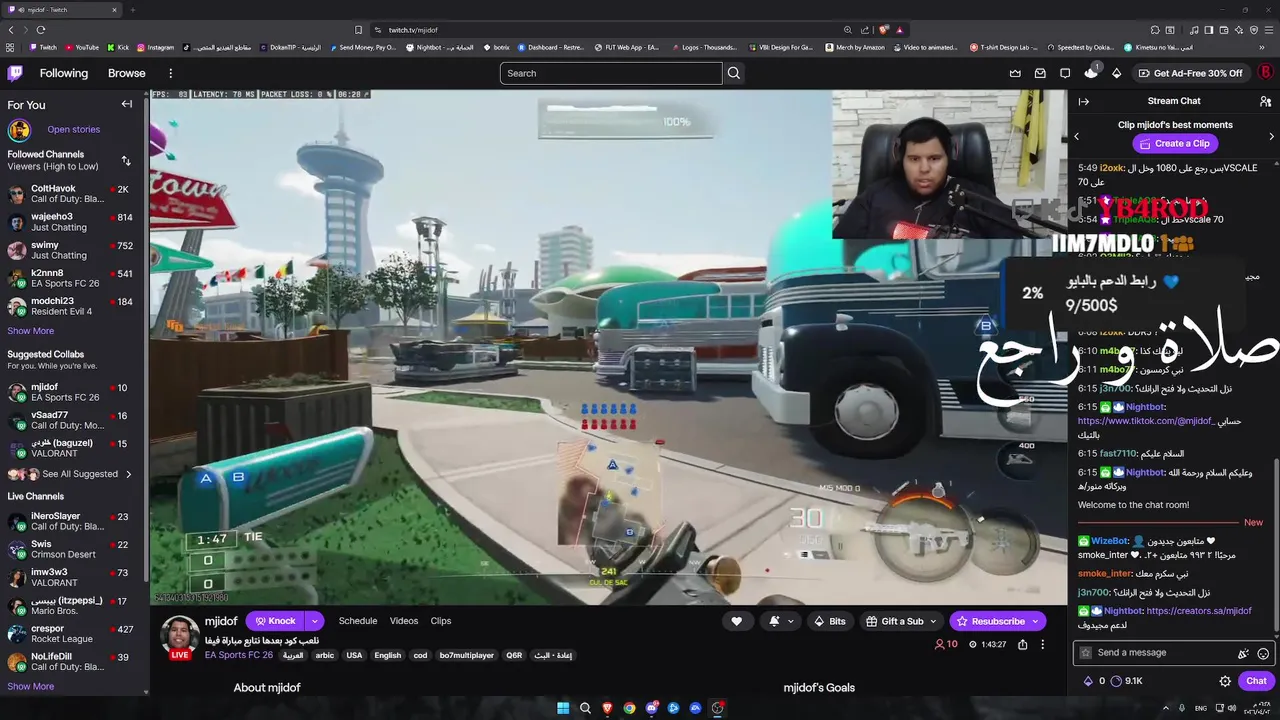Show more followed channels
This screenshot has height=720, width=1280.
click(x=31, y=331)
